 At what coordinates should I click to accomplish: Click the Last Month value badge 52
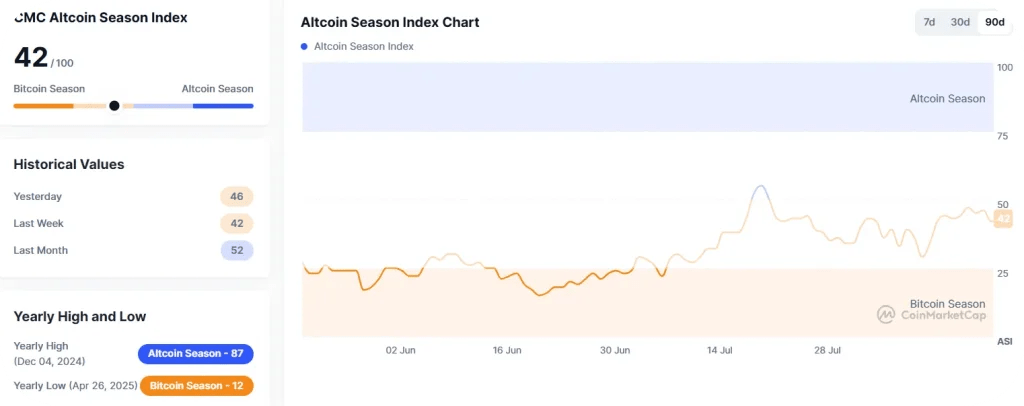tap(237, 251)
